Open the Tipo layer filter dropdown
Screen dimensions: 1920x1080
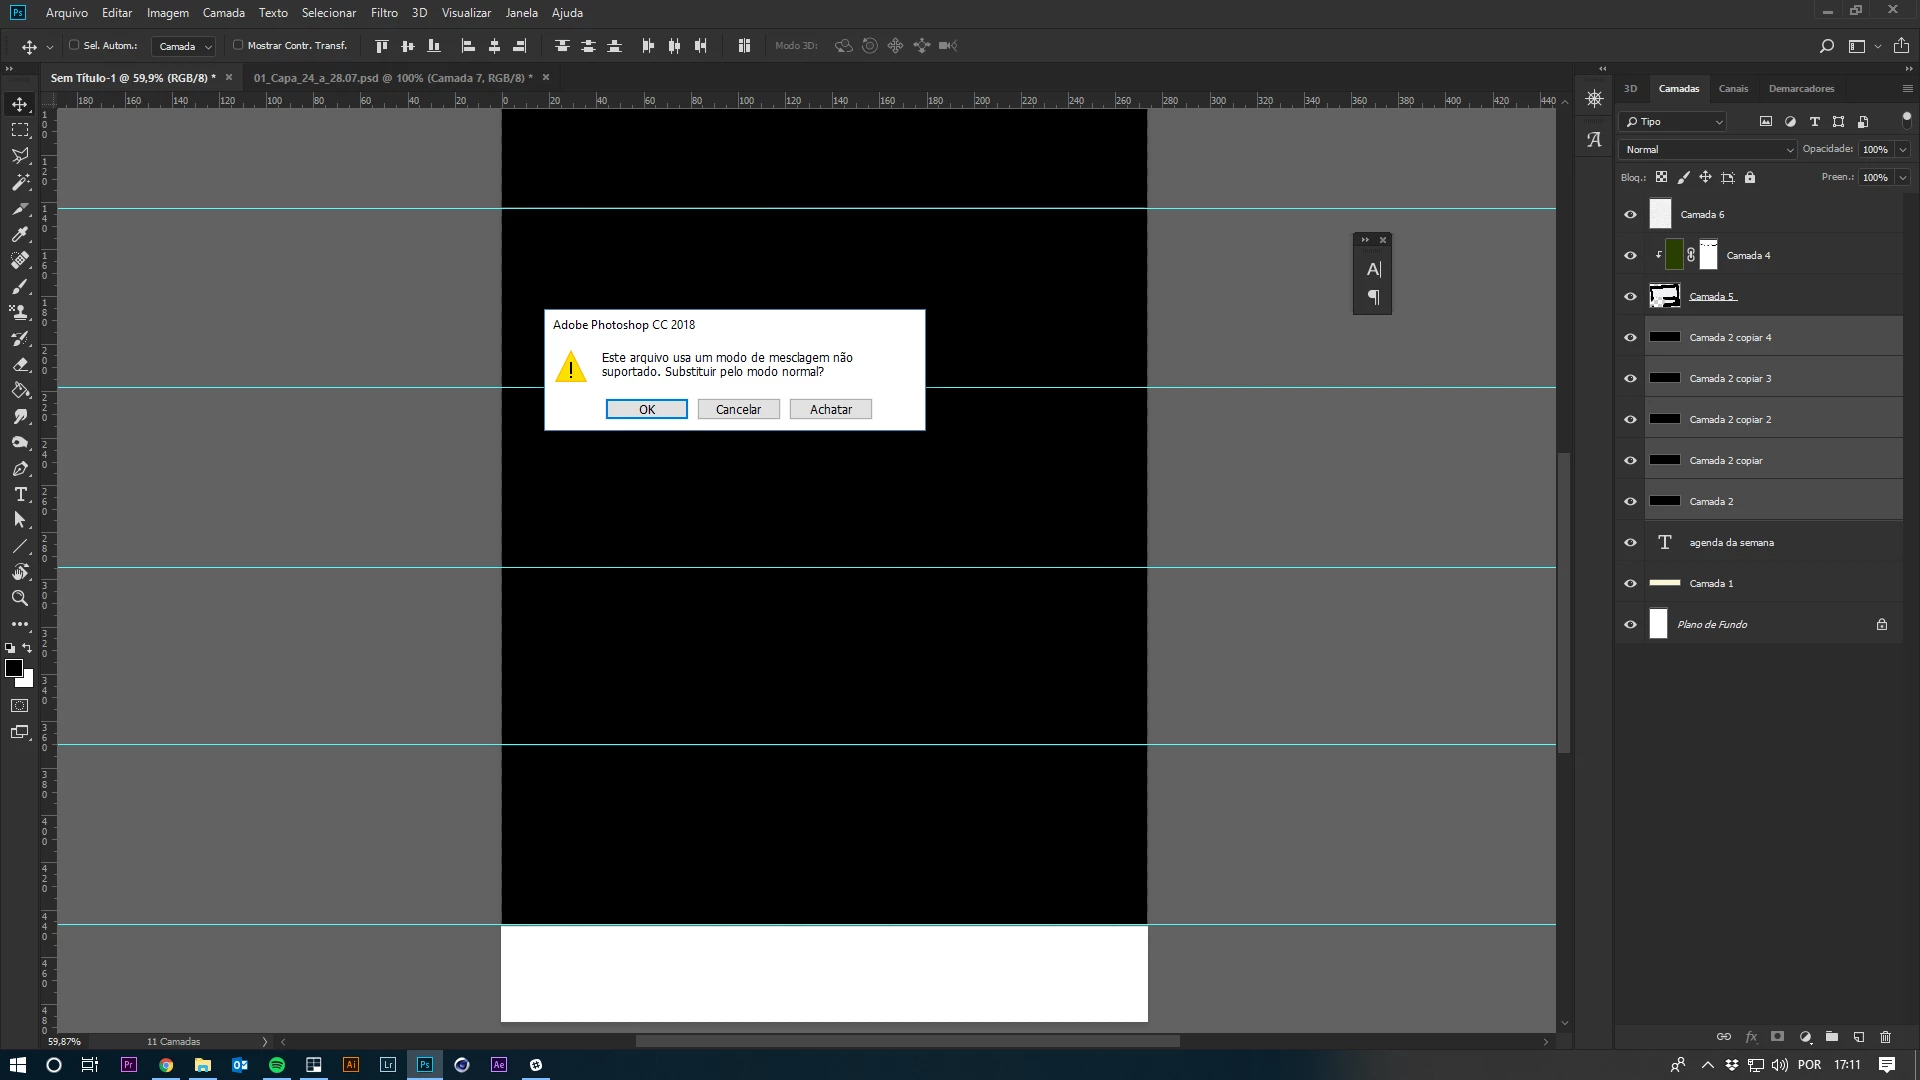click(x=1673, y=122)
